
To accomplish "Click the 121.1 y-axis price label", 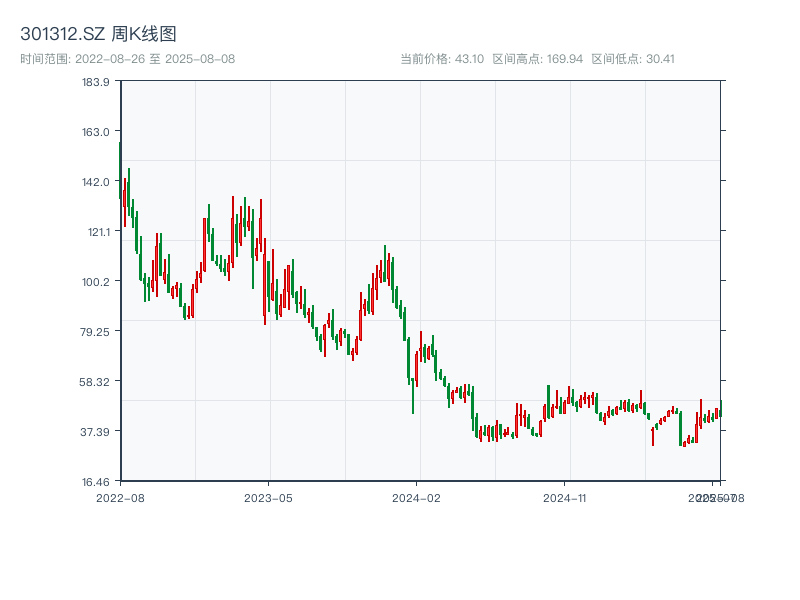I will 95,232.
